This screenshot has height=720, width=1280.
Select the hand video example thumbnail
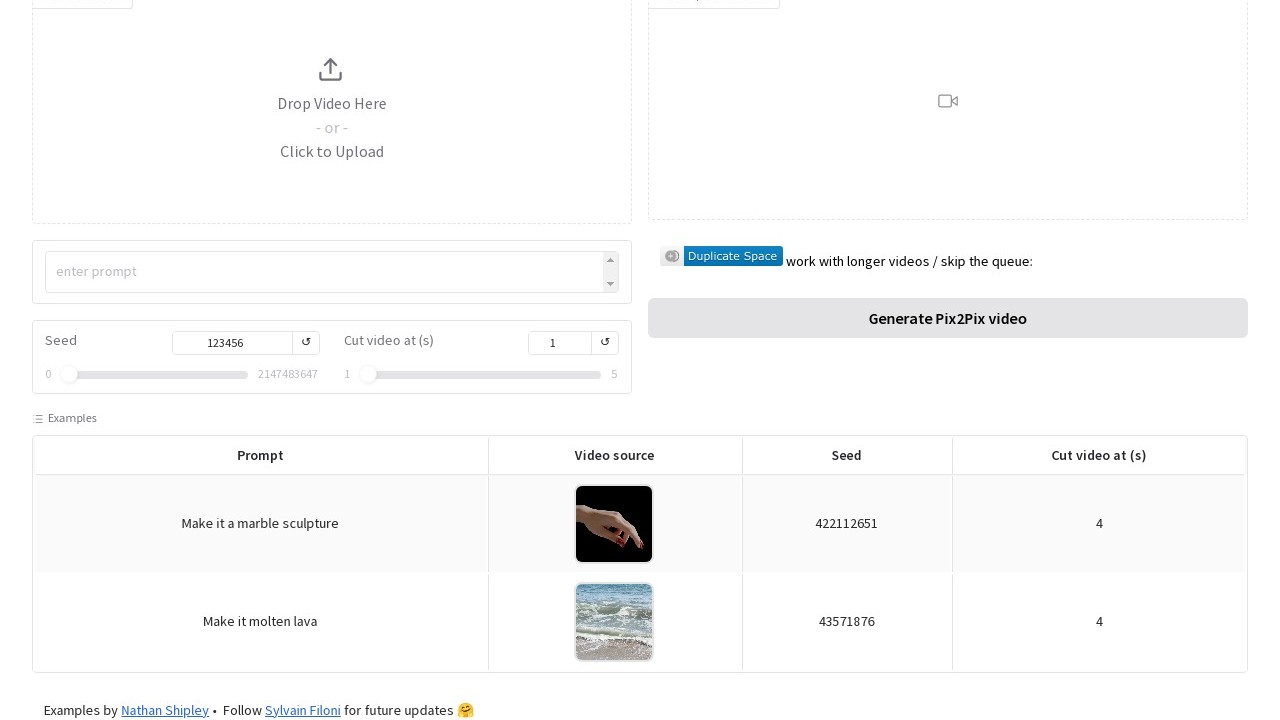tap(614, 524)
